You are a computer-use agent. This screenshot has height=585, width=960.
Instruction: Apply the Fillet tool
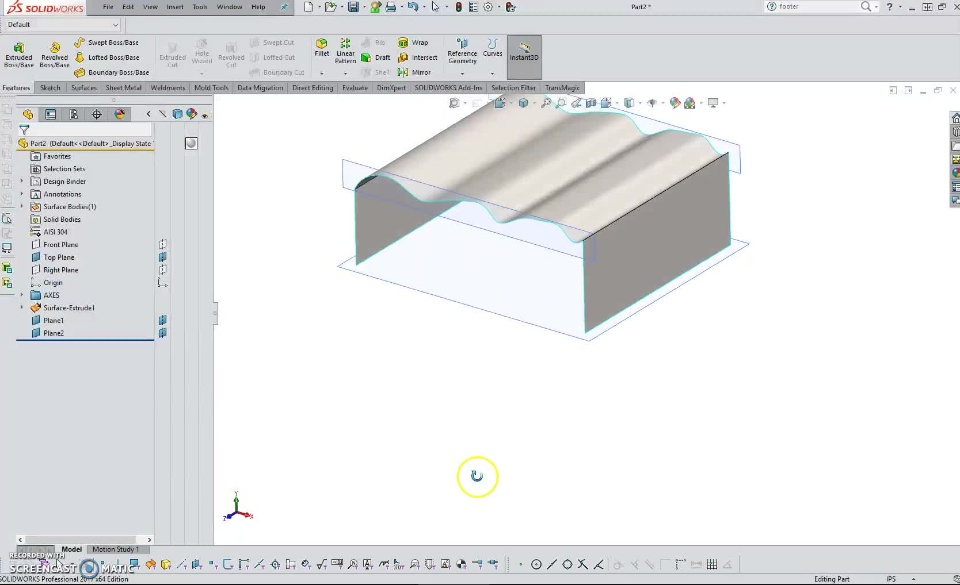tap(321, 47)
